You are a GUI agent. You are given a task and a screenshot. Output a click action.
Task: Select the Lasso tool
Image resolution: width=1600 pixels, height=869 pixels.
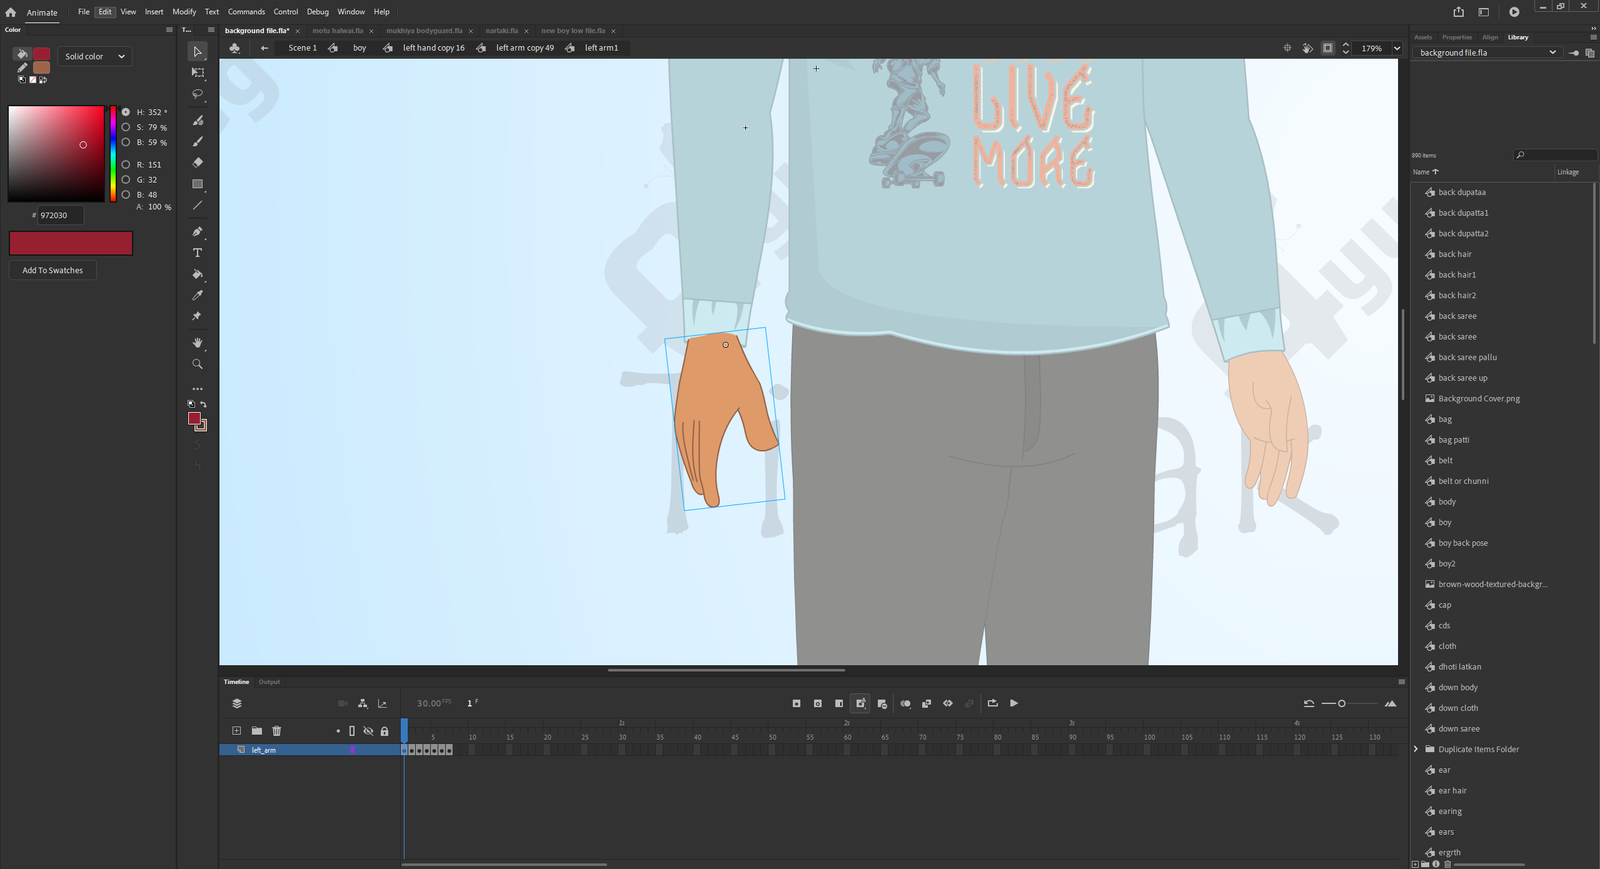198,94
